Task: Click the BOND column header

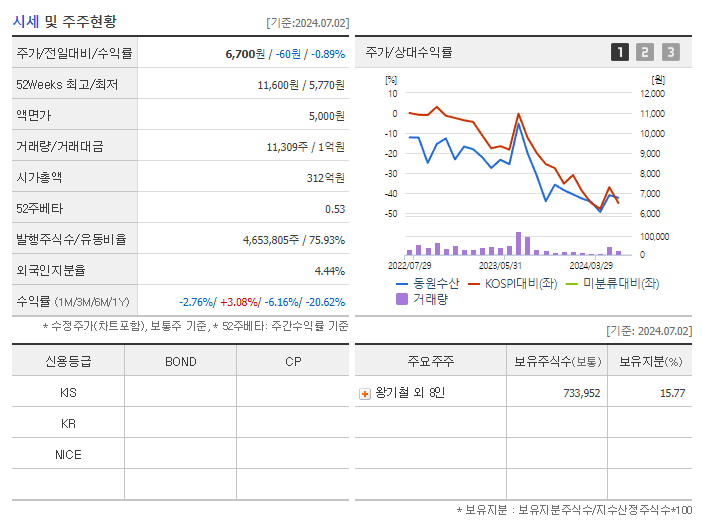Action: point(181,362)
